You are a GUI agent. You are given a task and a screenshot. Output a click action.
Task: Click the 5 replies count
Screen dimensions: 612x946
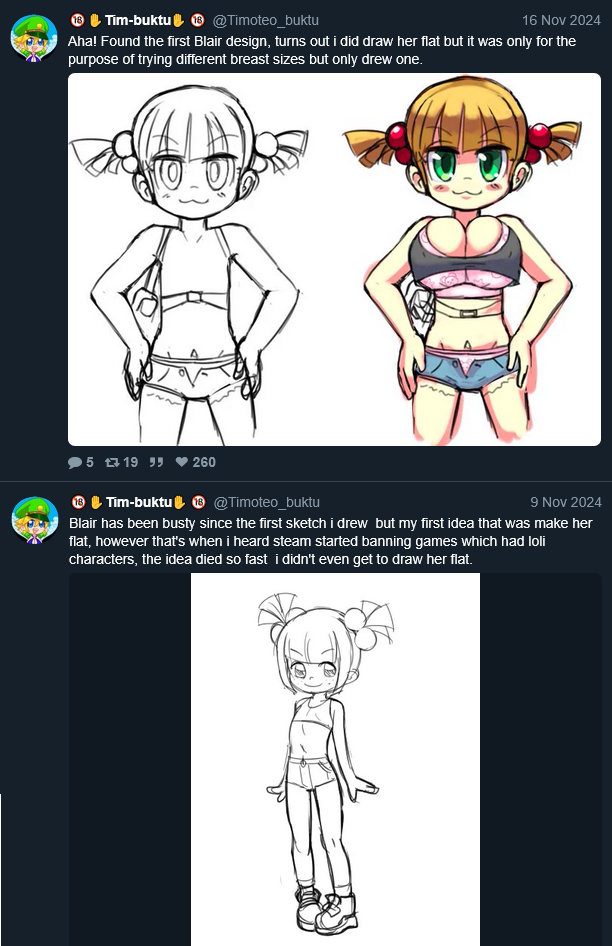click(x=90, y=463)
